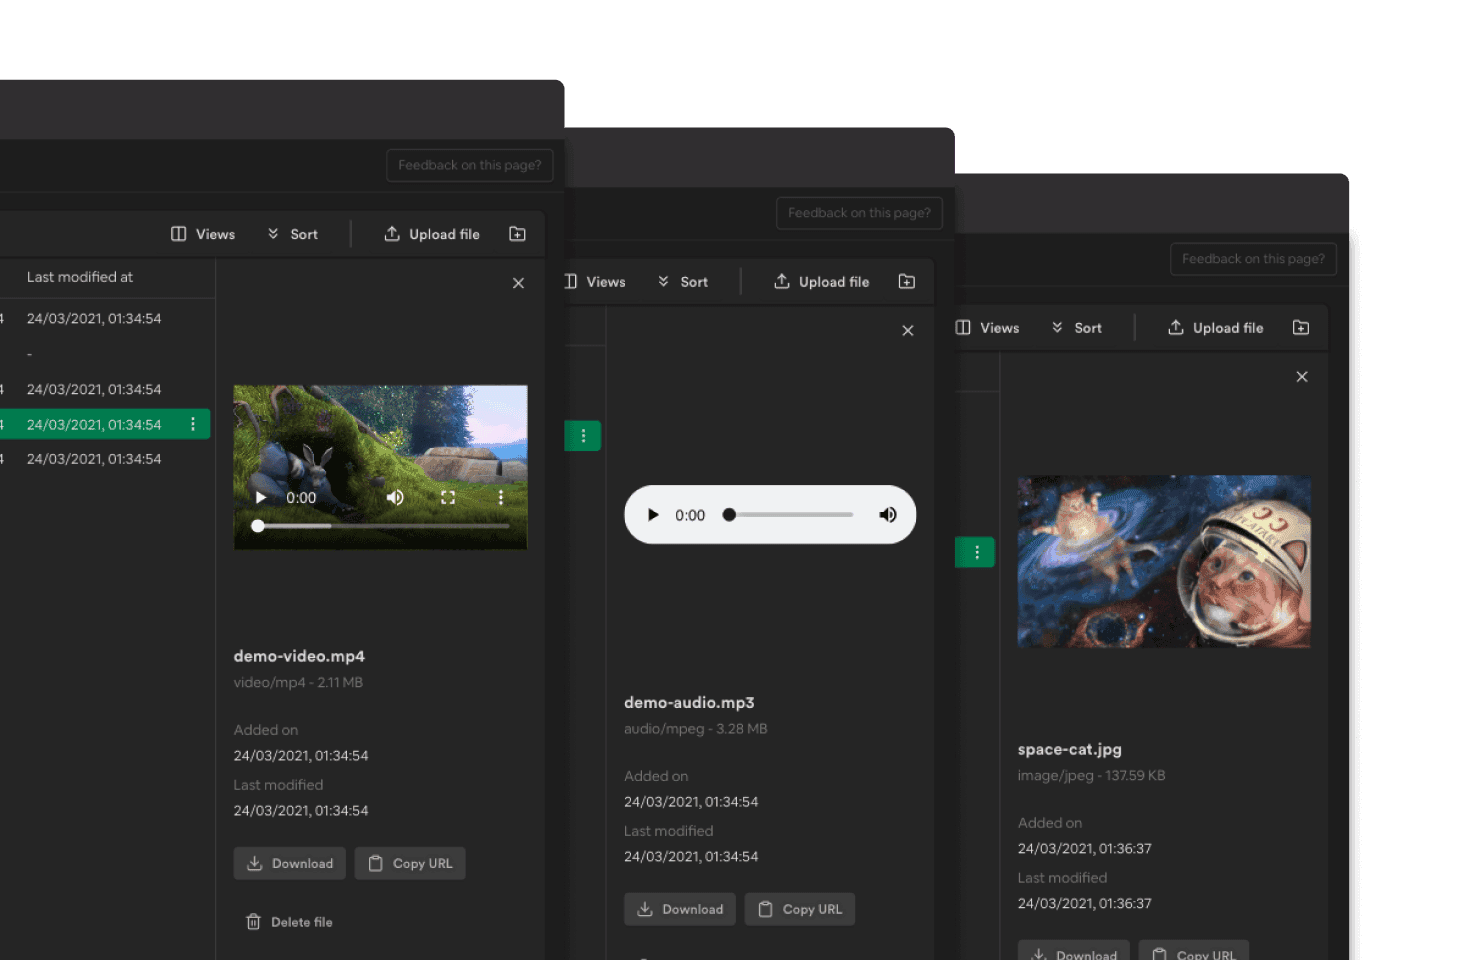Viewport: 1460px width, 960px height.
Task: Mute the demo-video.mp4 player volume
Action: [x=395, y=497]
